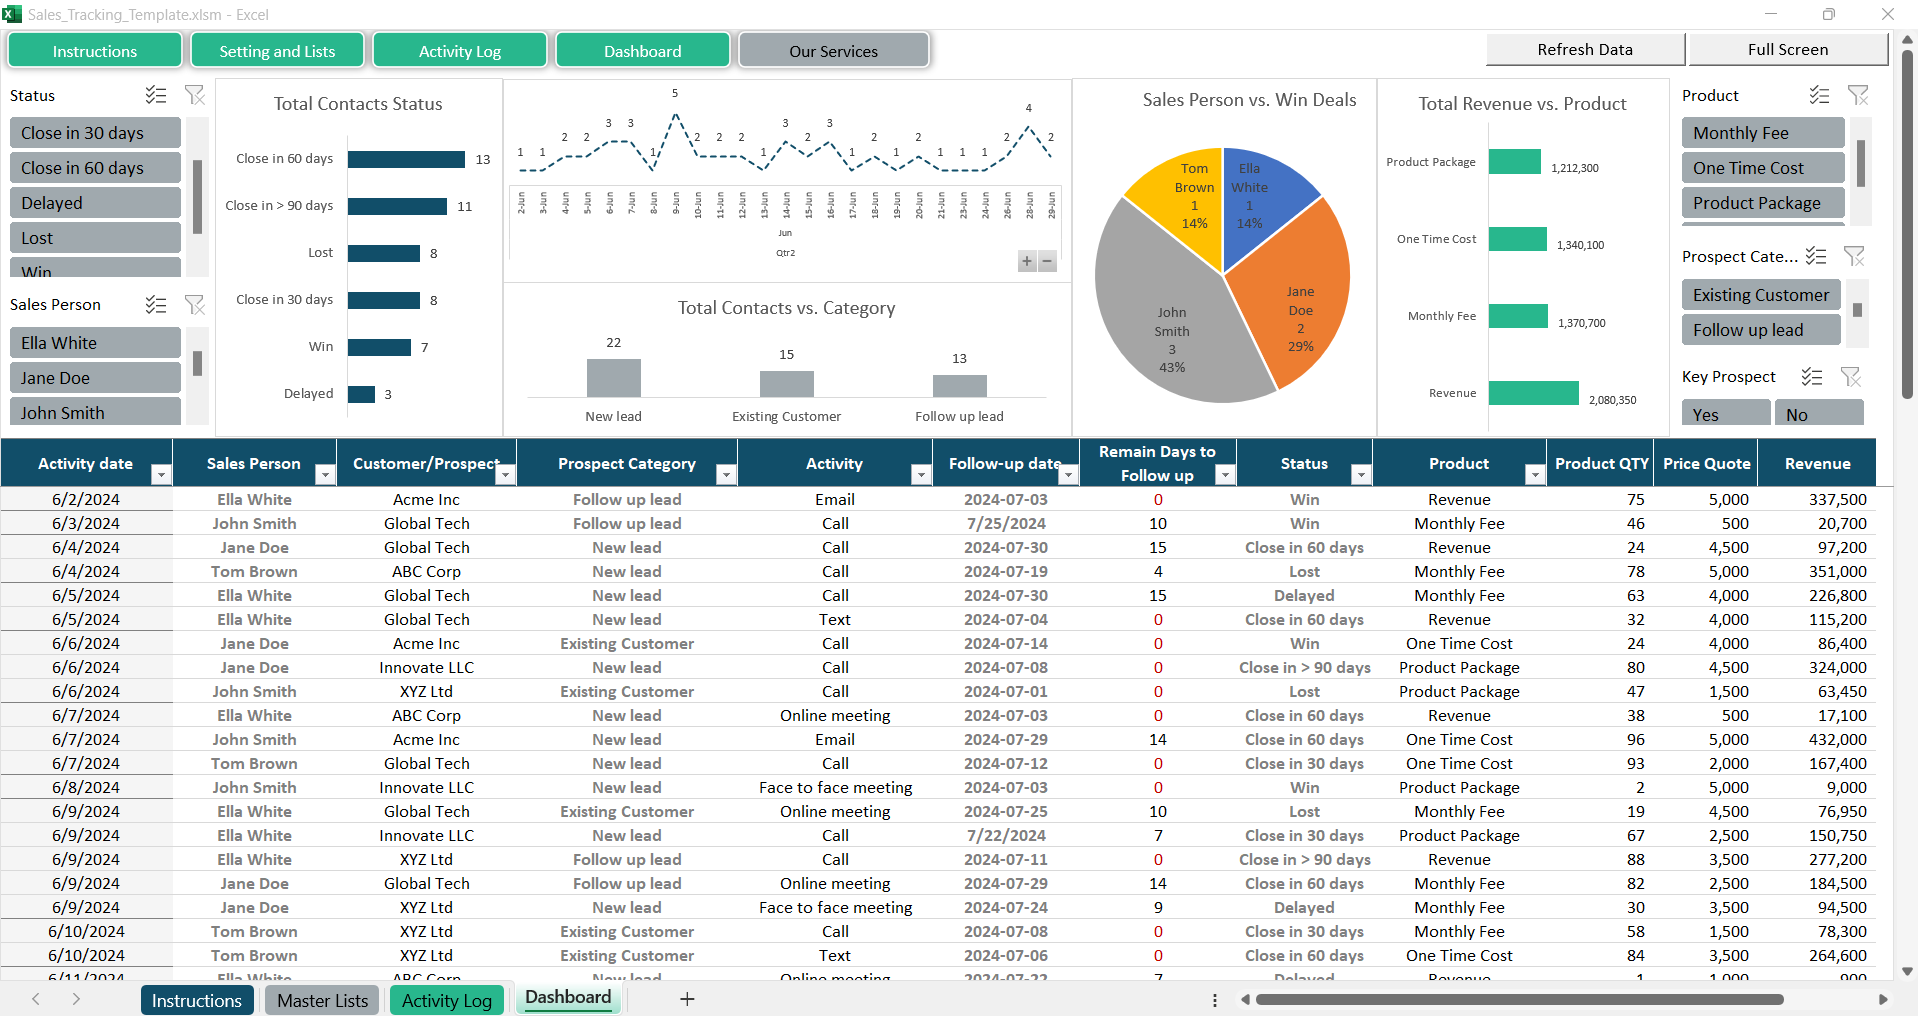
Task: Open the Activity date column filter dropdown
Action: pos(160,475)
